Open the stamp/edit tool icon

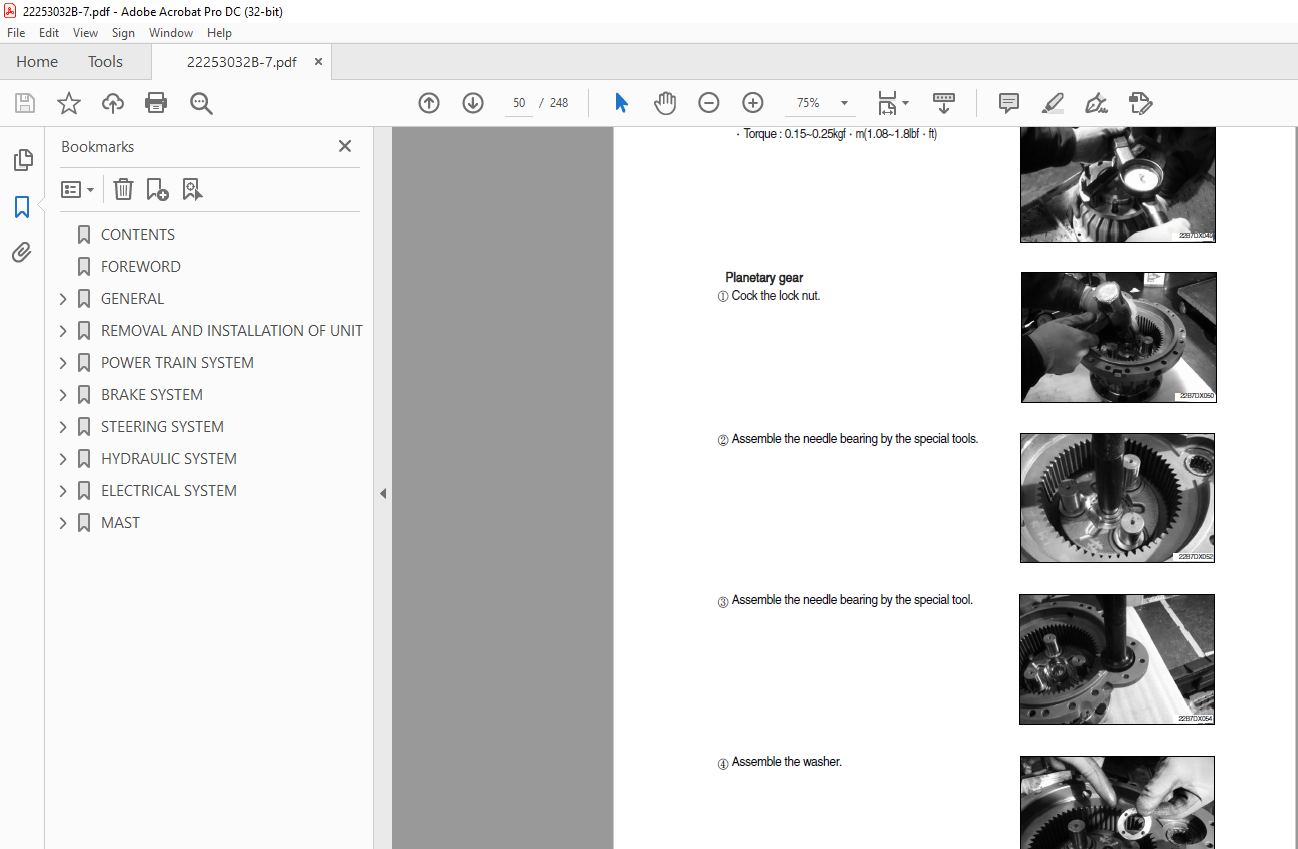(1141, 103)
